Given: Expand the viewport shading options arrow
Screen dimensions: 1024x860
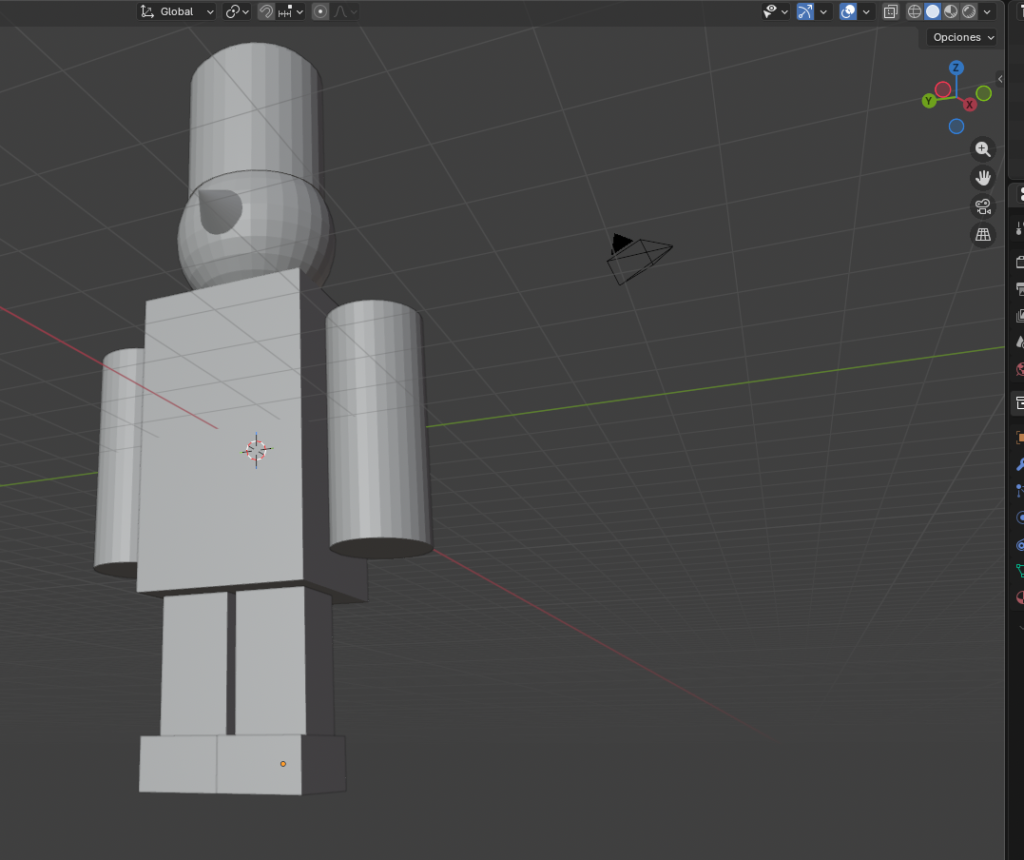Looking at the screenshot, I should 988,12.
